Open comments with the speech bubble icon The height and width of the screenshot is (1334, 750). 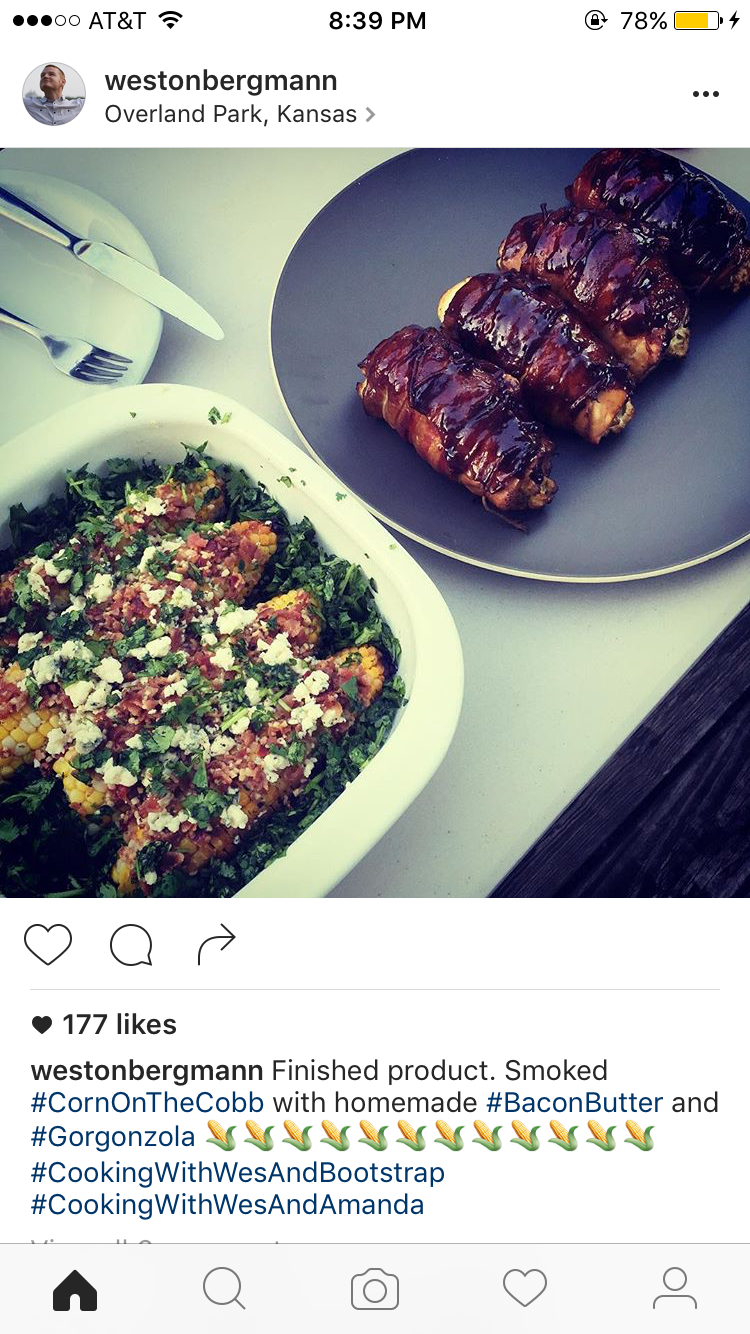point(131,944)
